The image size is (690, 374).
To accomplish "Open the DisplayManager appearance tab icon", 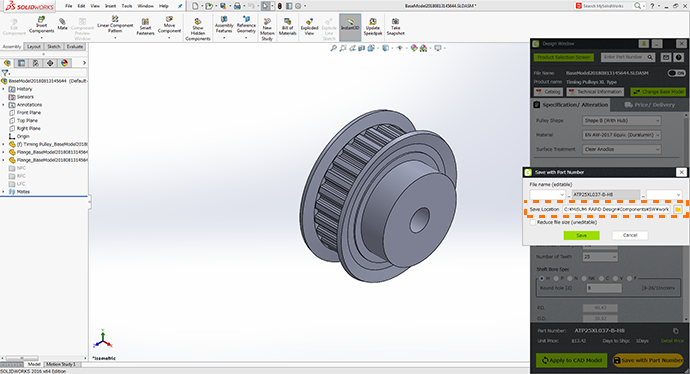I will tap(64, 63).
